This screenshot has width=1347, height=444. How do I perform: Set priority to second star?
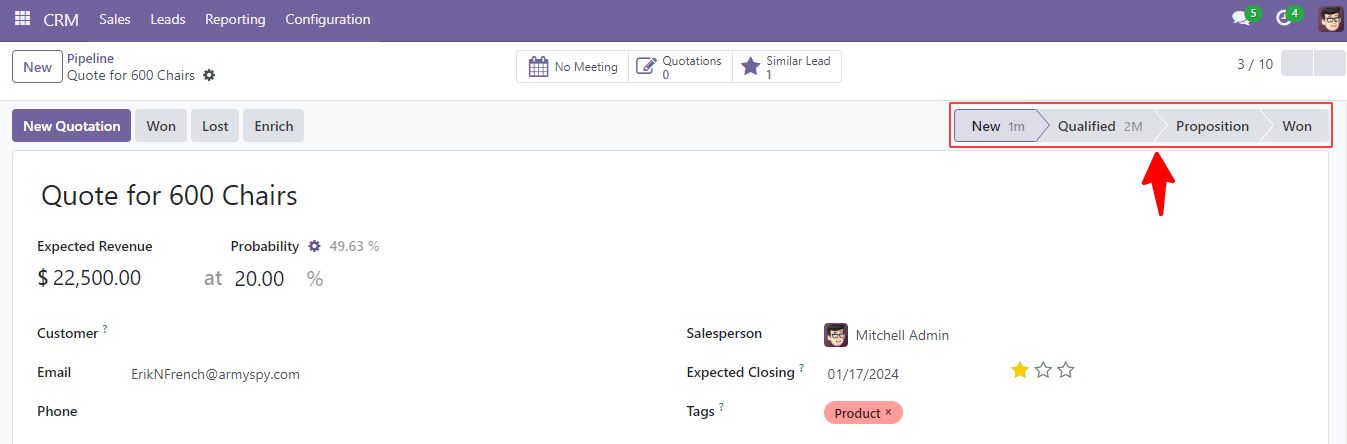pyautogui.click(x=1043, y=370)
